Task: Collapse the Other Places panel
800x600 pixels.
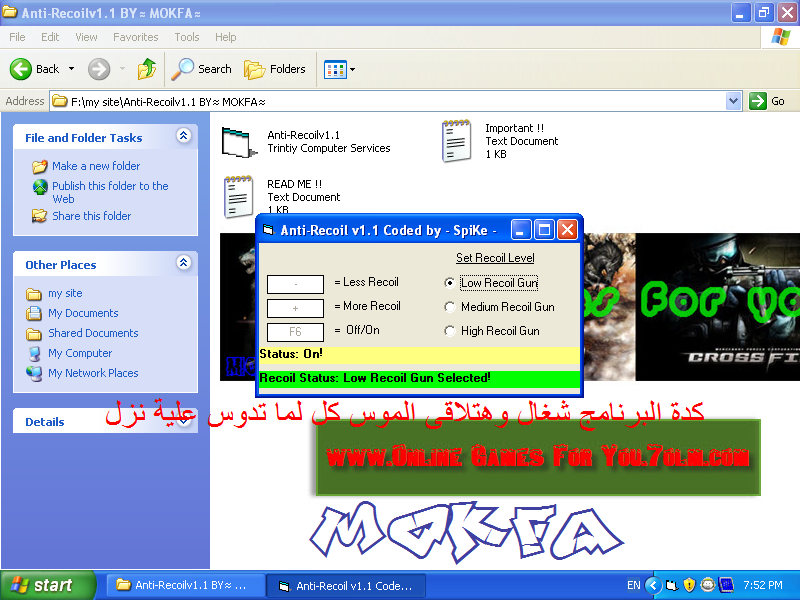Action: [184, 262]
